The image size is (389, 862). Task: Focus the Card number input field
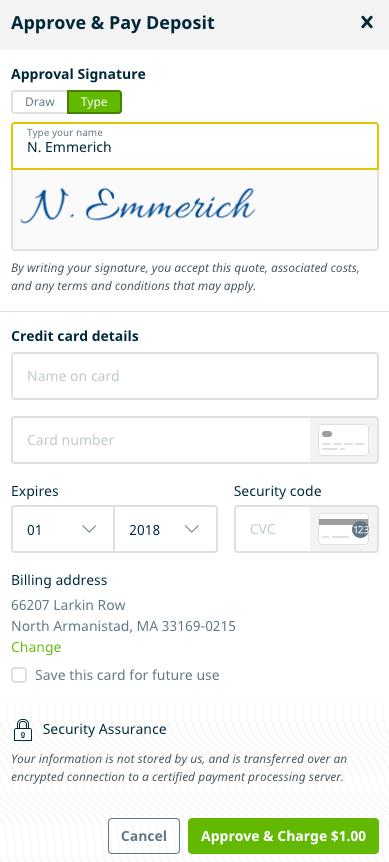coord(161,440)
